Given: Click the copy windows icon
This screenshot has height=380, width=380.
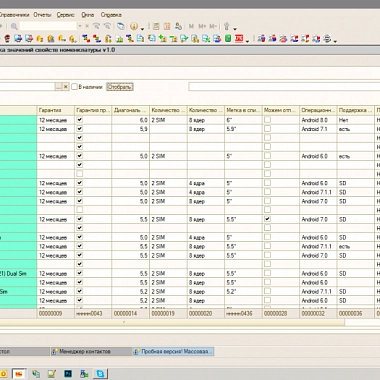Looking at the screenshot, I should coord(121,26).
